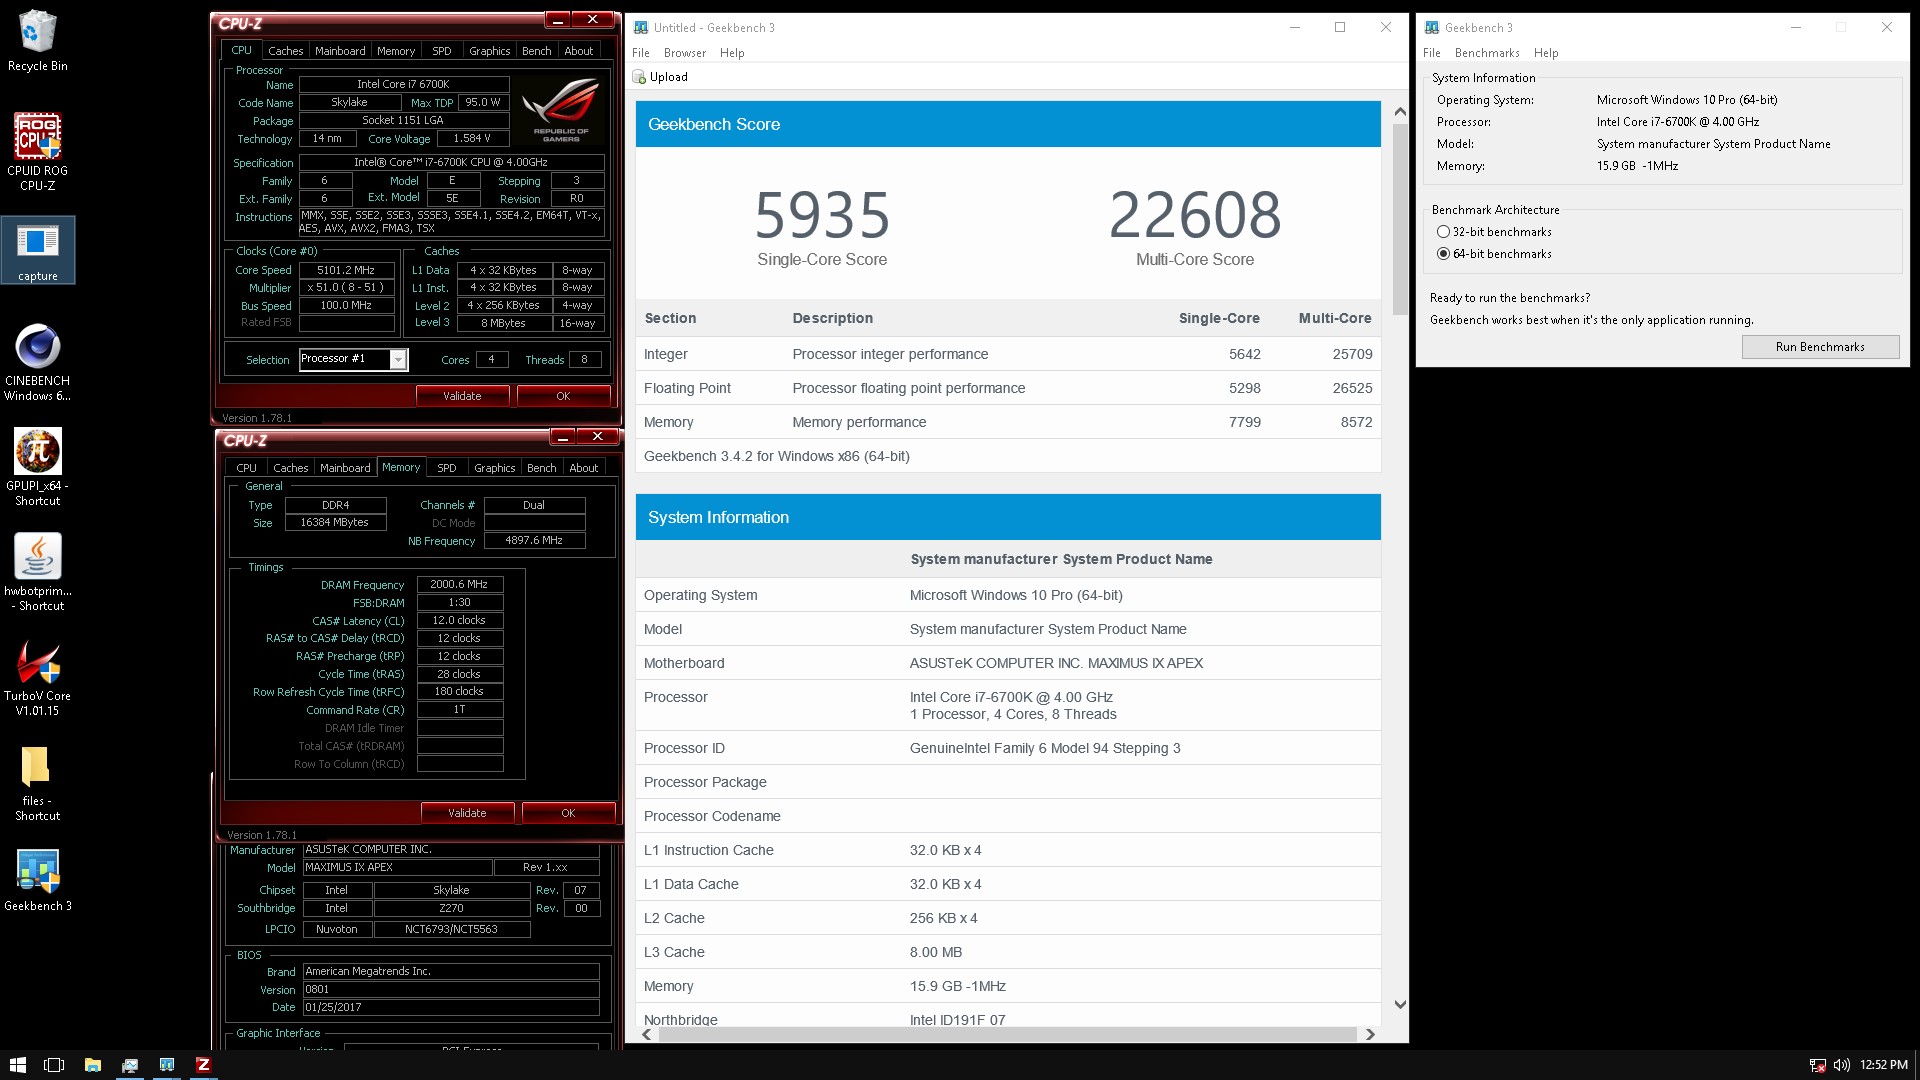The height and width of the screenshot is (1080, 1920).
Task: Open hwbotprime Shortcut Java icon
Action: [x=38, y=572]
